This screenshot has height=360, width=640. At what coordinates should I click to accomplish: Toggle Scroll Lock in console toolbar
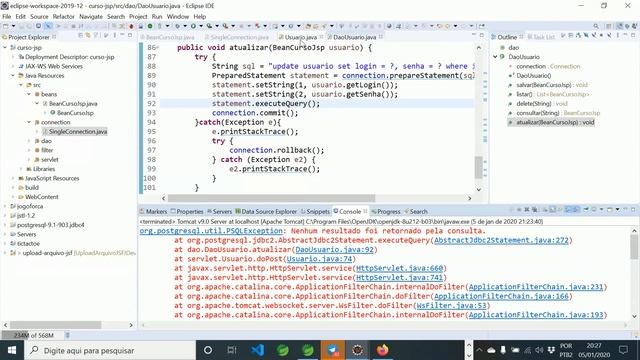pos(552,210)
